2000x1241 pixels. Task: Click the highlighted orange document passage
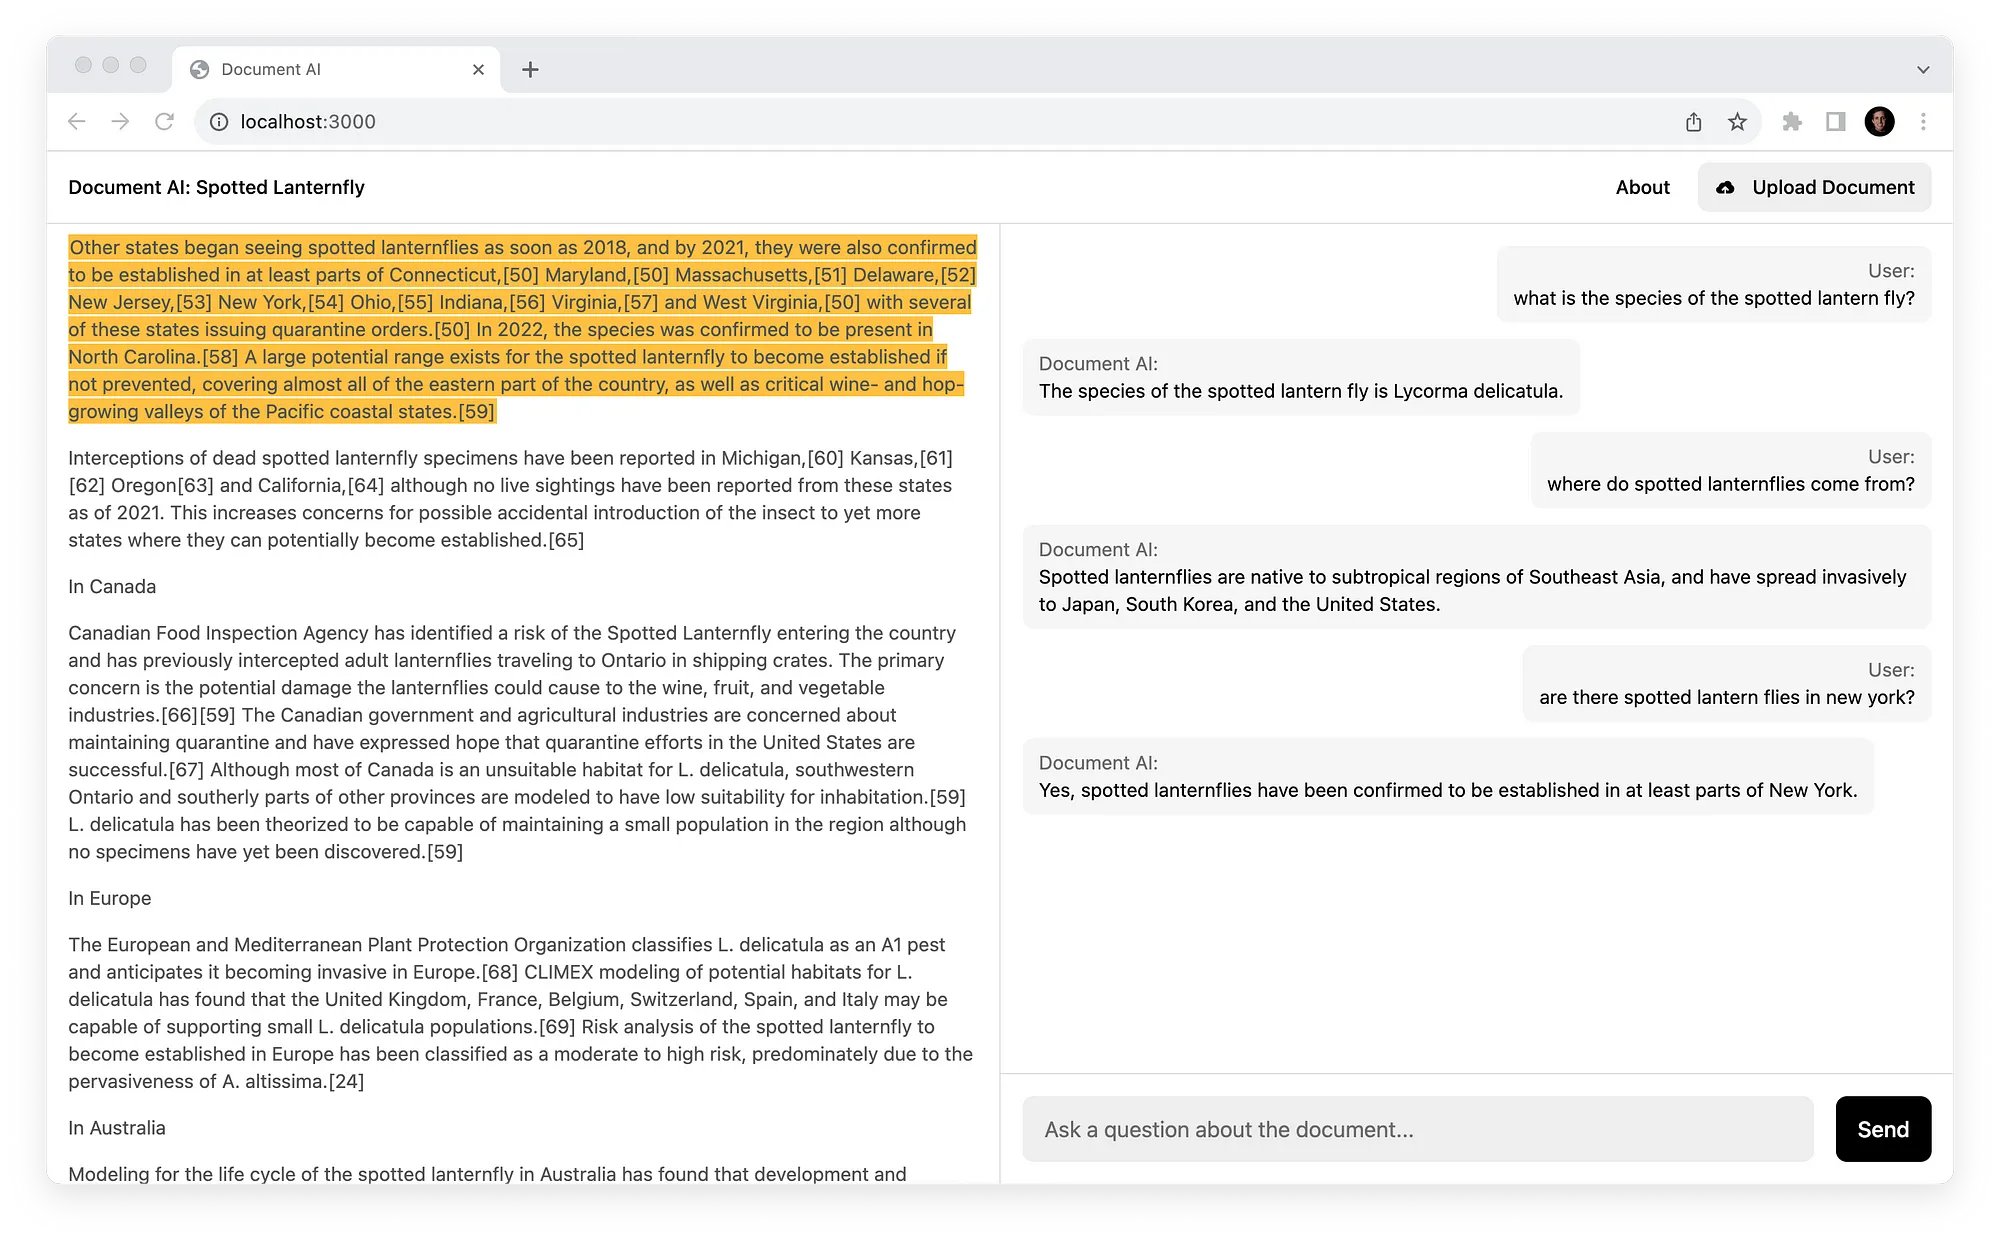[x=522, y=329]
